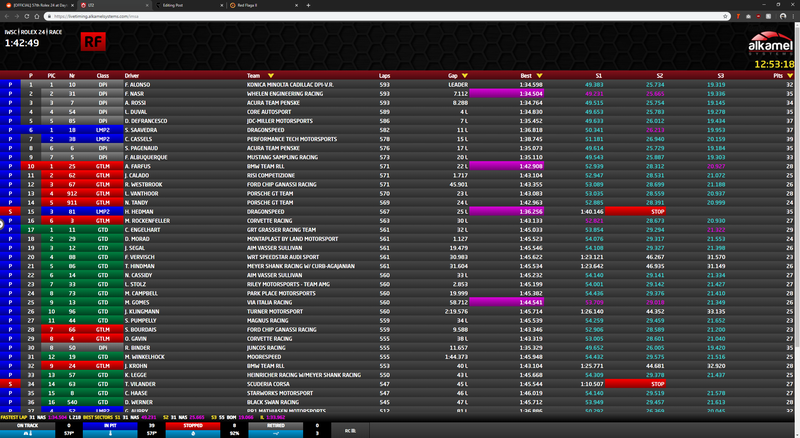Click the wind icon under Retired
Screen dimensions: 800x438
276,433
